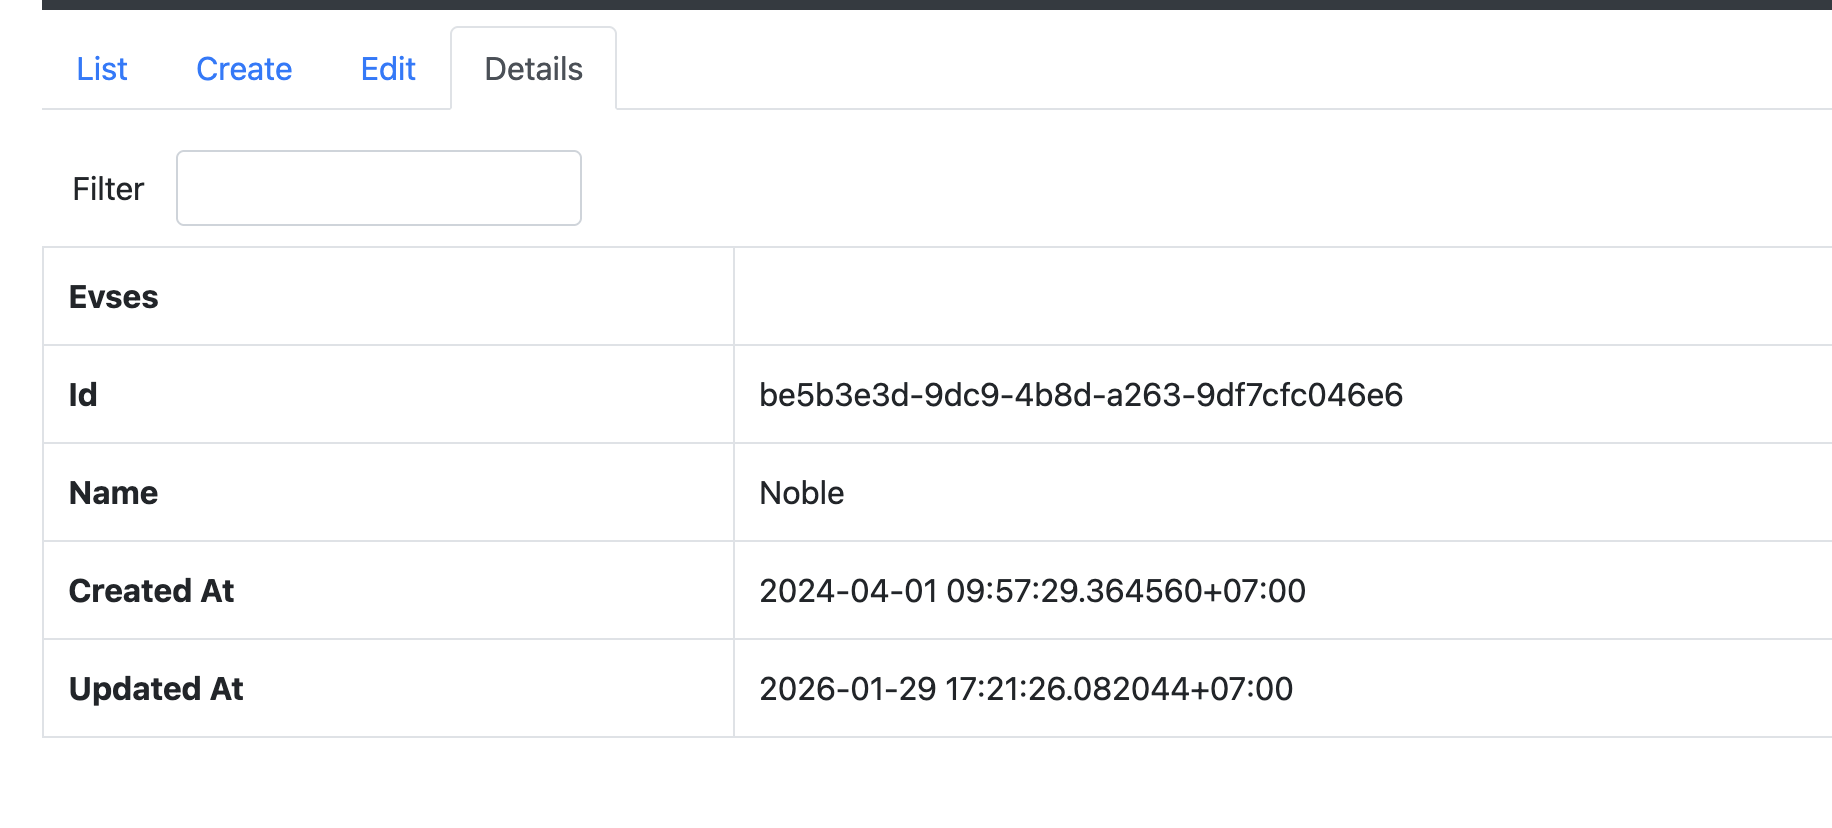Screen dimensions: 1832x828
Task: Click the empty Evses value cell
Action: pyautogui.click(x=1280, y=297)
